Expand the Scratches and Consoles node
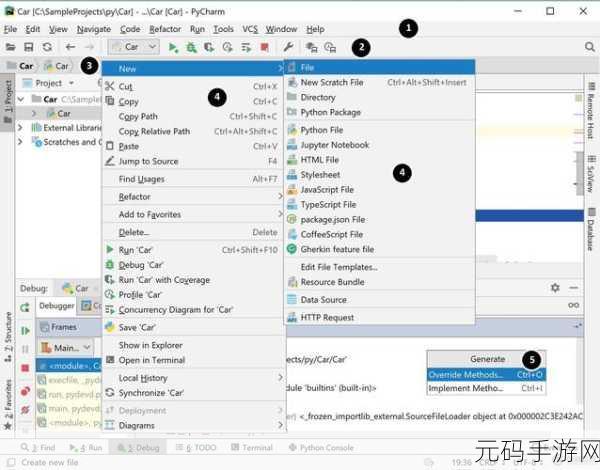Image resolution: width=600 pixels, height=470 pixels. 20,142
